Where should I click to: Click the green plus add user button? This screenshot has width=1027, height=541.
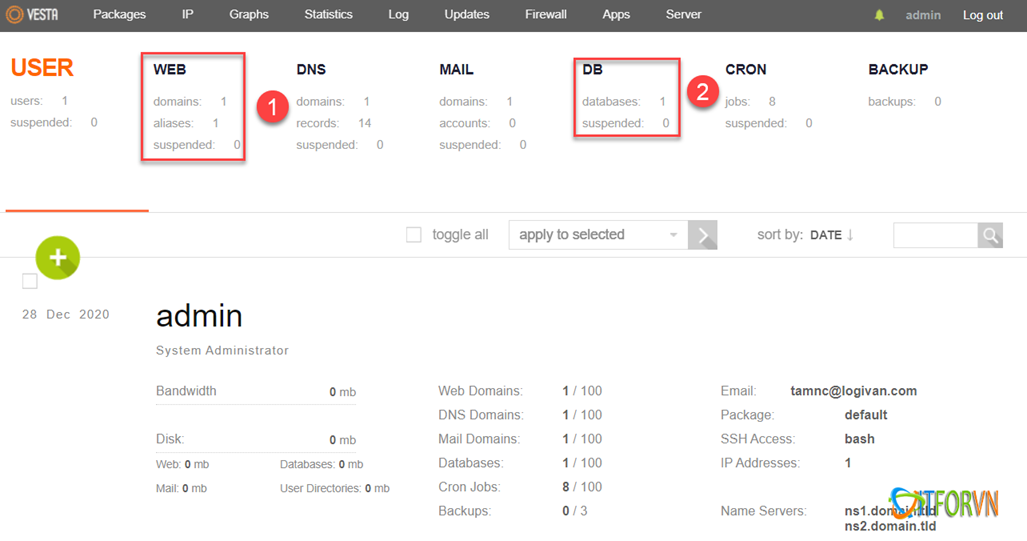(58, 258)
